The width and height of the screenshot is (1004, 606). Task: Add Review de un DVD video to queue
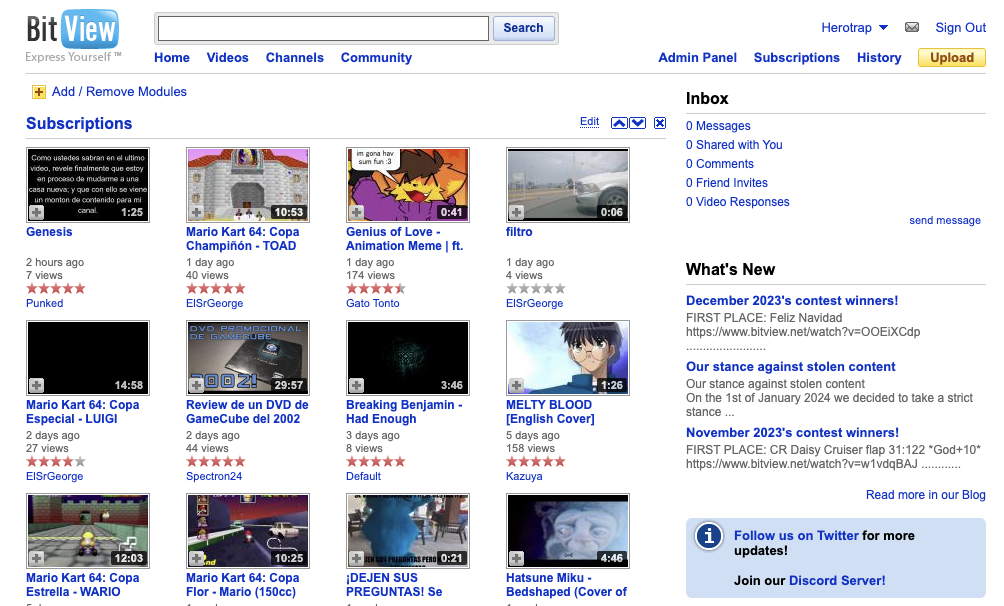[x=196, y=385]
